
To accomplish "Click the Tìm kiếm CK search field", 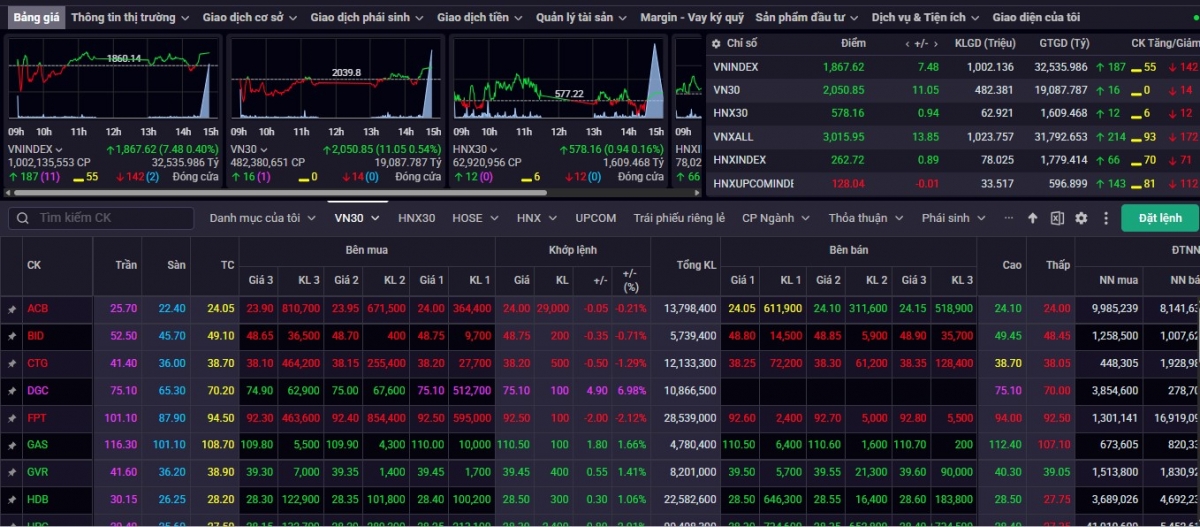I will pos(110,218).
